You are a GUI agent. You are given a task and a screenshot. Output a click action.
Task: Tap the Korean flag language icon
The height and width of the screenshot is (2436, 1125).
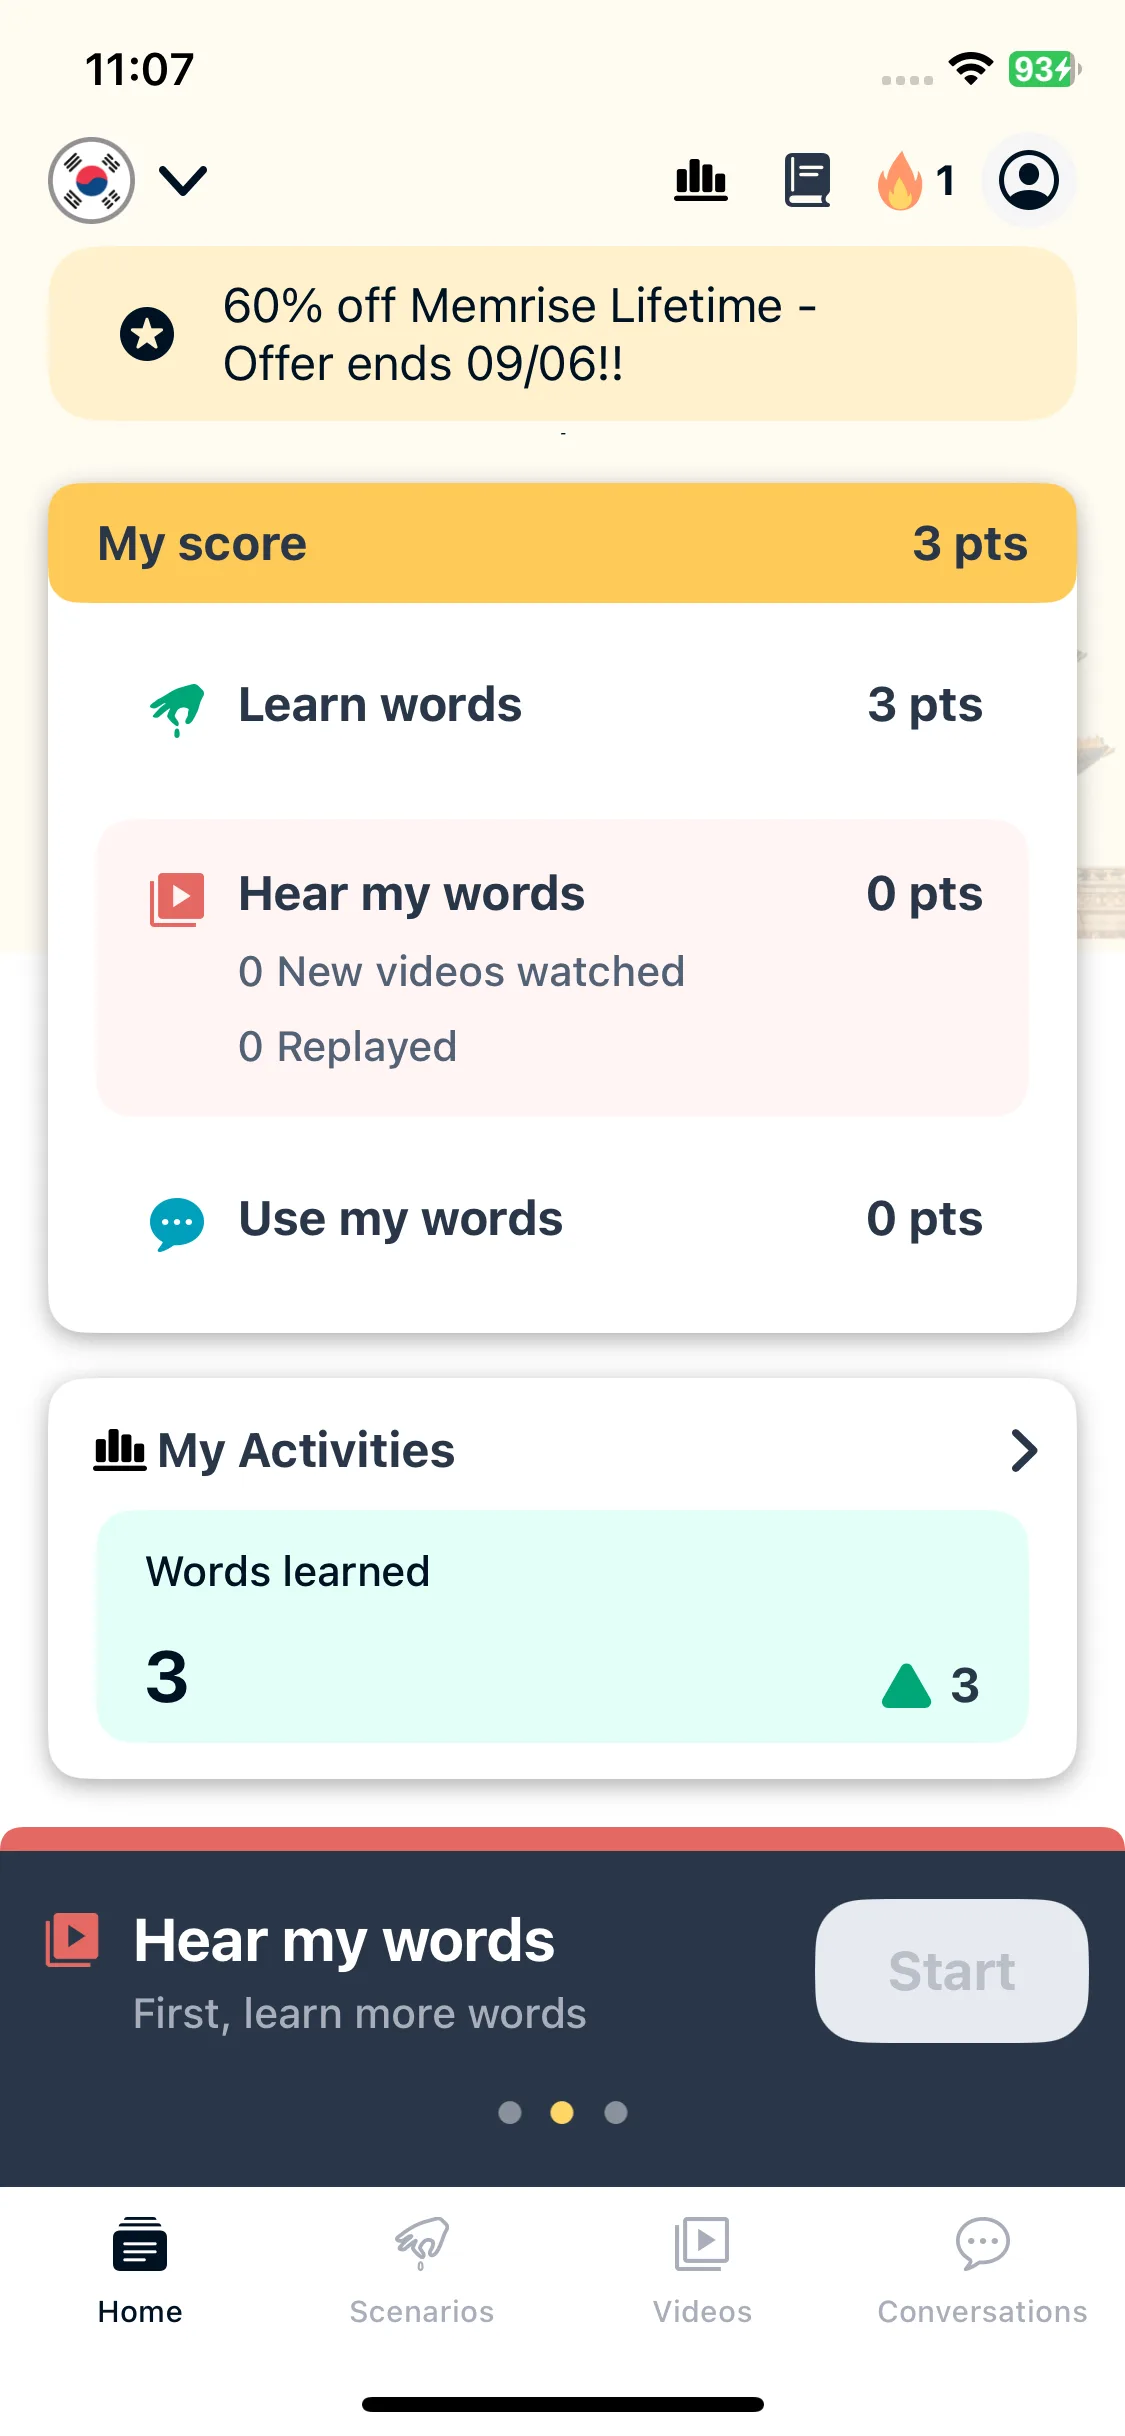click(92, 180)
